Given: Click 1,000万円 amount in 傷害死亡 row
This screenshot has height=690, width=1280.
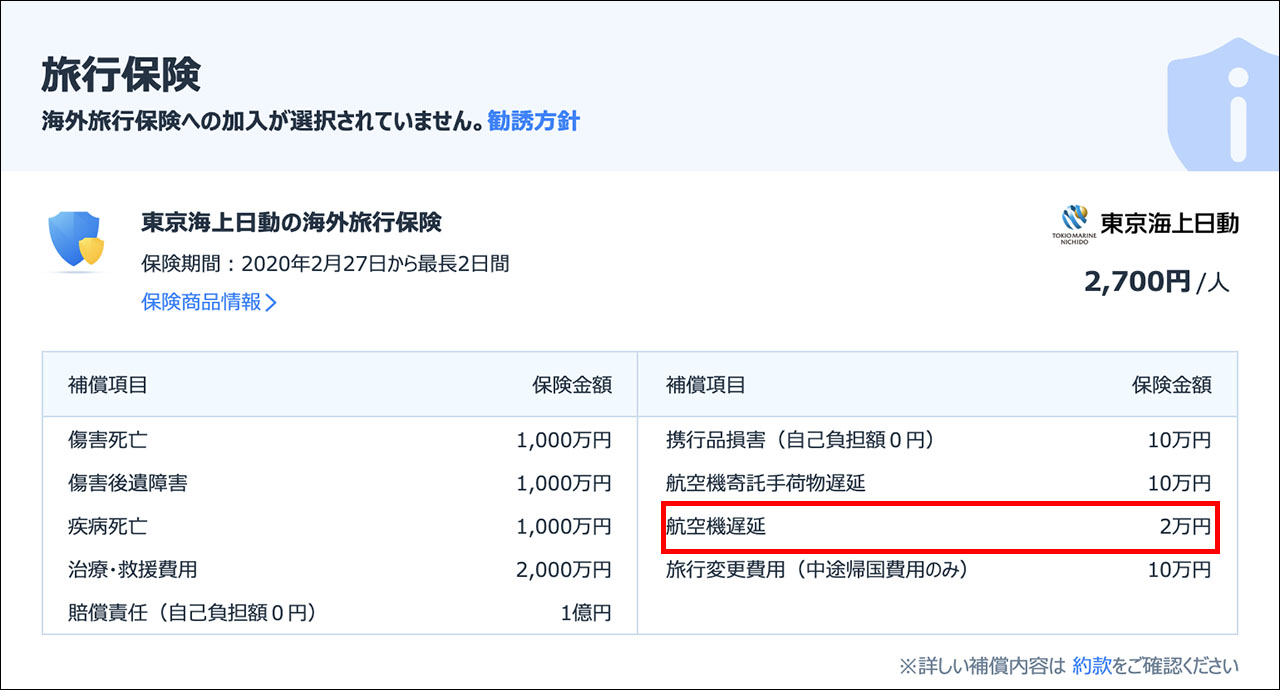Looking at the screenshot, I should tap(564, 440).
